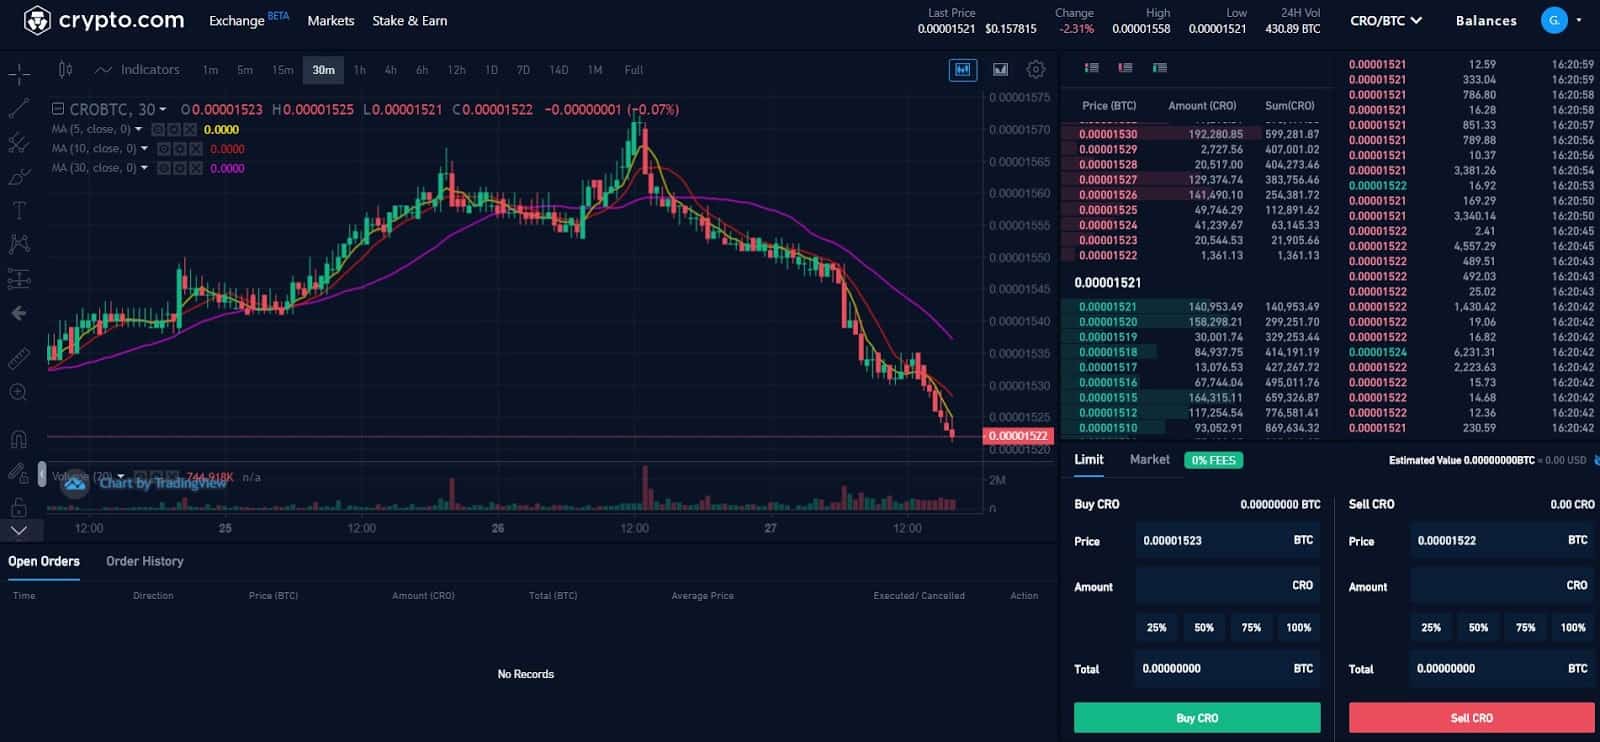Viewport: 1600px width, 742px height.
Task: Open candlestick chart style selector
Action: 65,69
